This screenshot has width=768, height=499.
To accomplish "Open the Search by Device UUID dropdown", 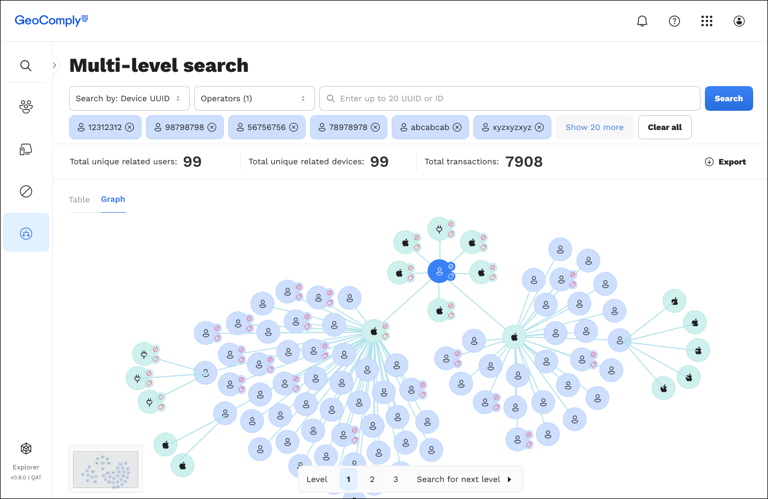I will click(129, 98).
